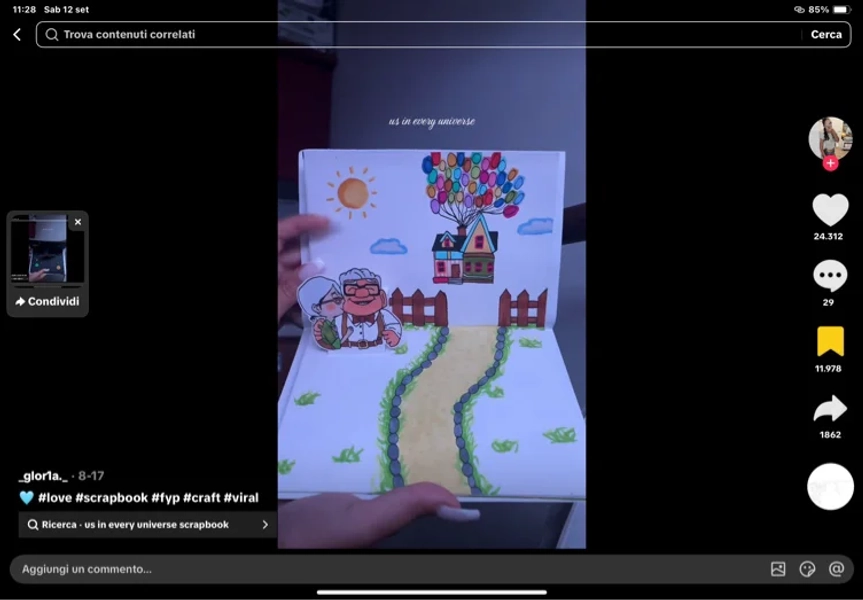Like the video with heart icon

click(830, 210)
